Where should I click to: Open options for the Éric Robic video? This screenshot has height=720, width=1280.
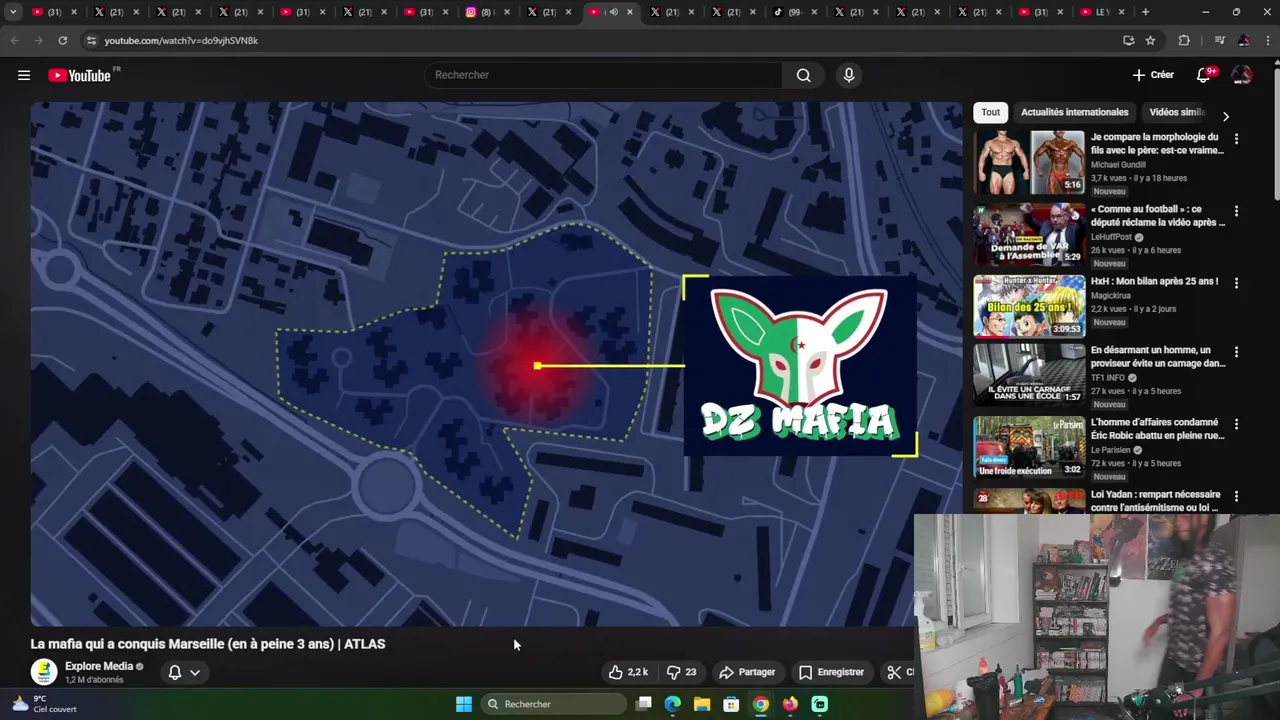pos(1236,424)
